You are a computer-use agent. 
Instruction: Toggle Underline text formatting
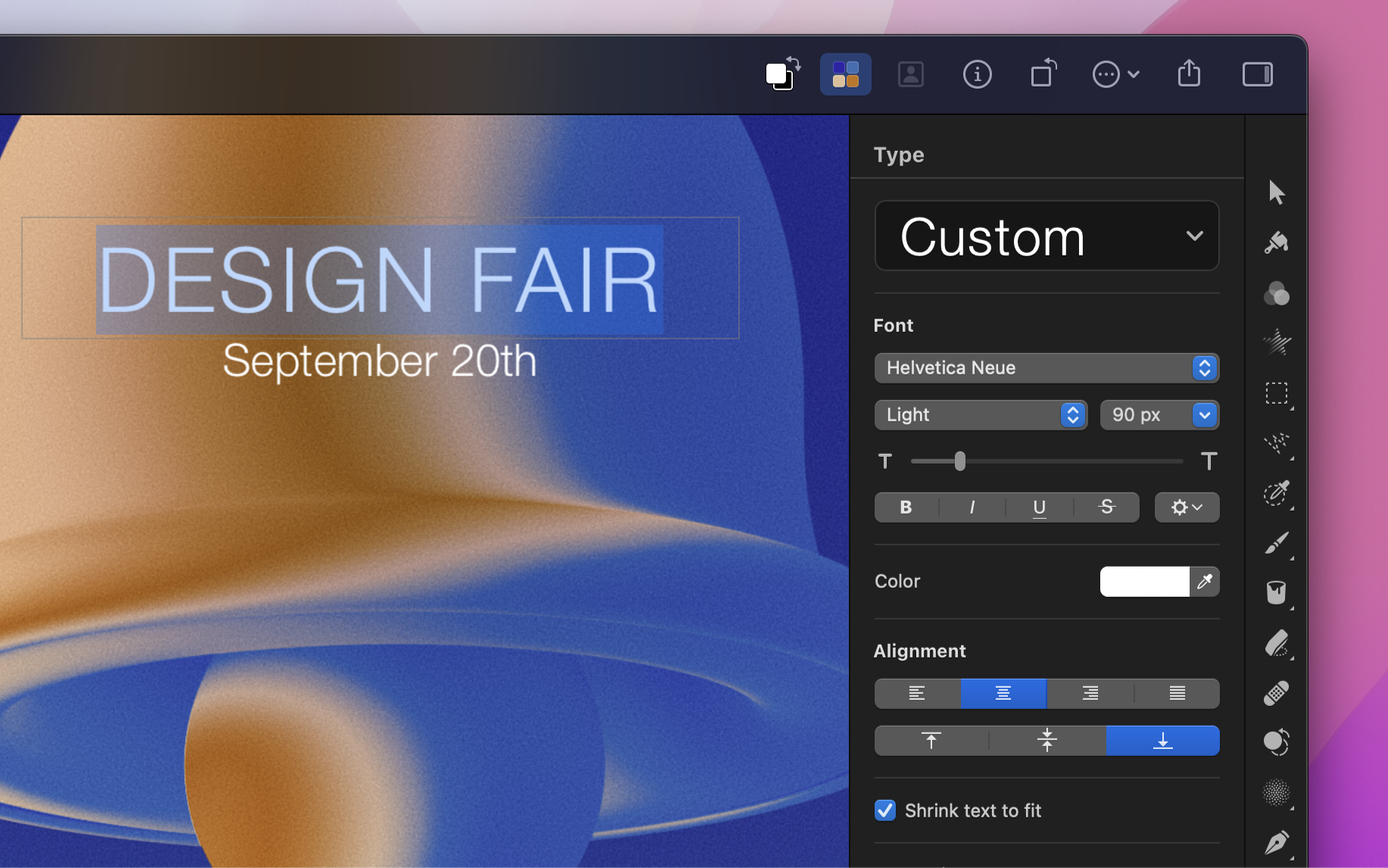click(x=1039, y=507)
